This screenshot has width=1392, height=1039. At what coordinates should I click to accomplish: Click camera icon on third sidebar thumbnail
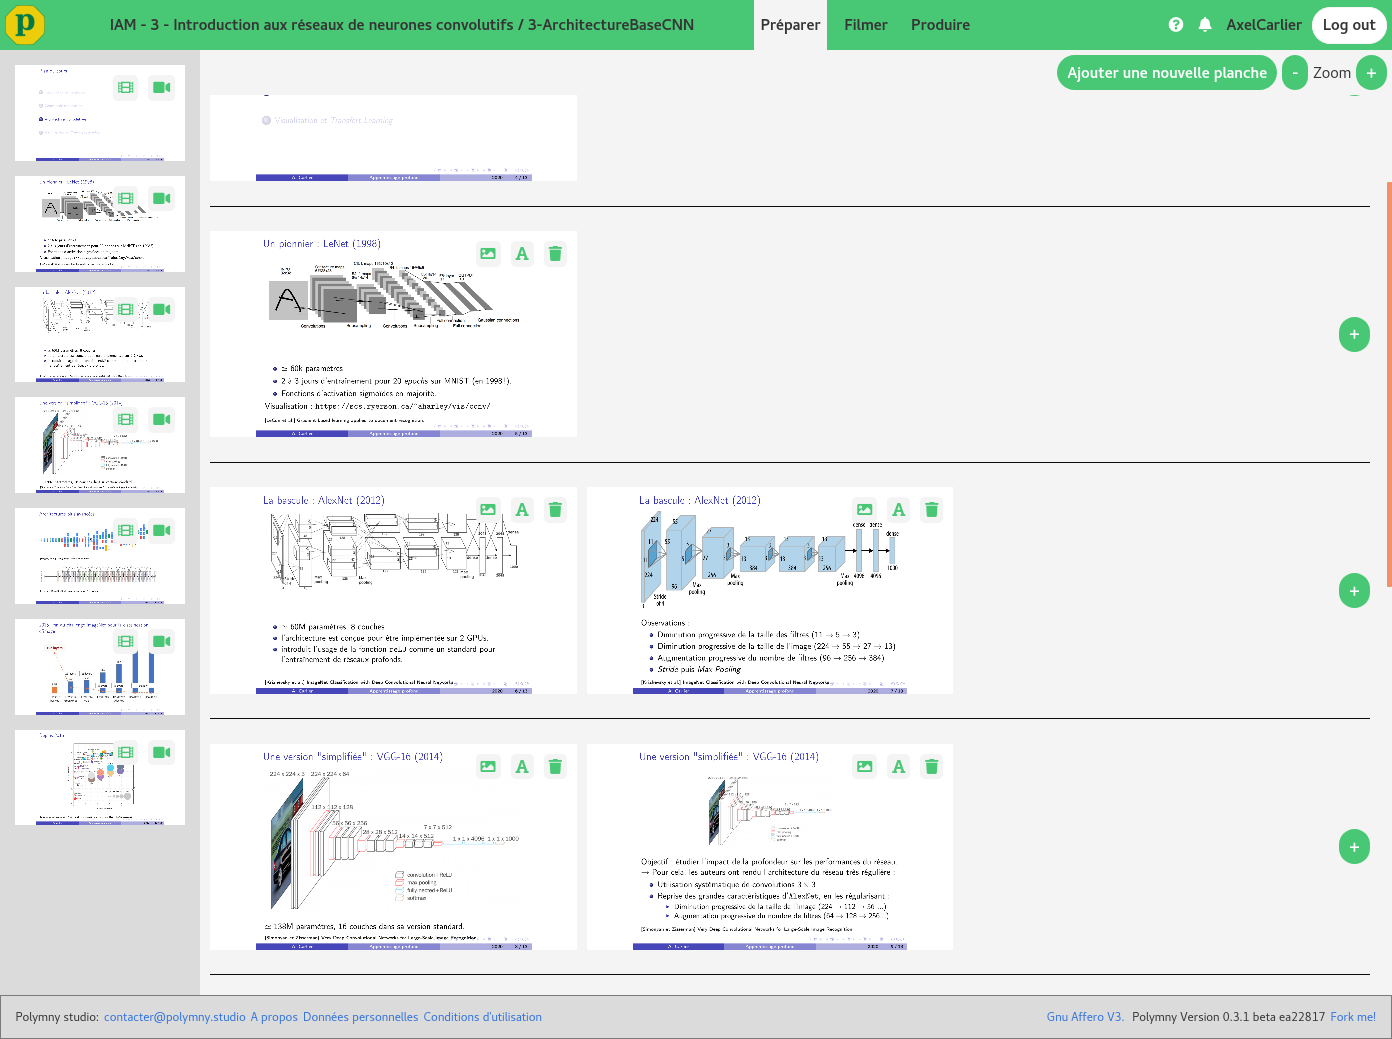(161, 310)
